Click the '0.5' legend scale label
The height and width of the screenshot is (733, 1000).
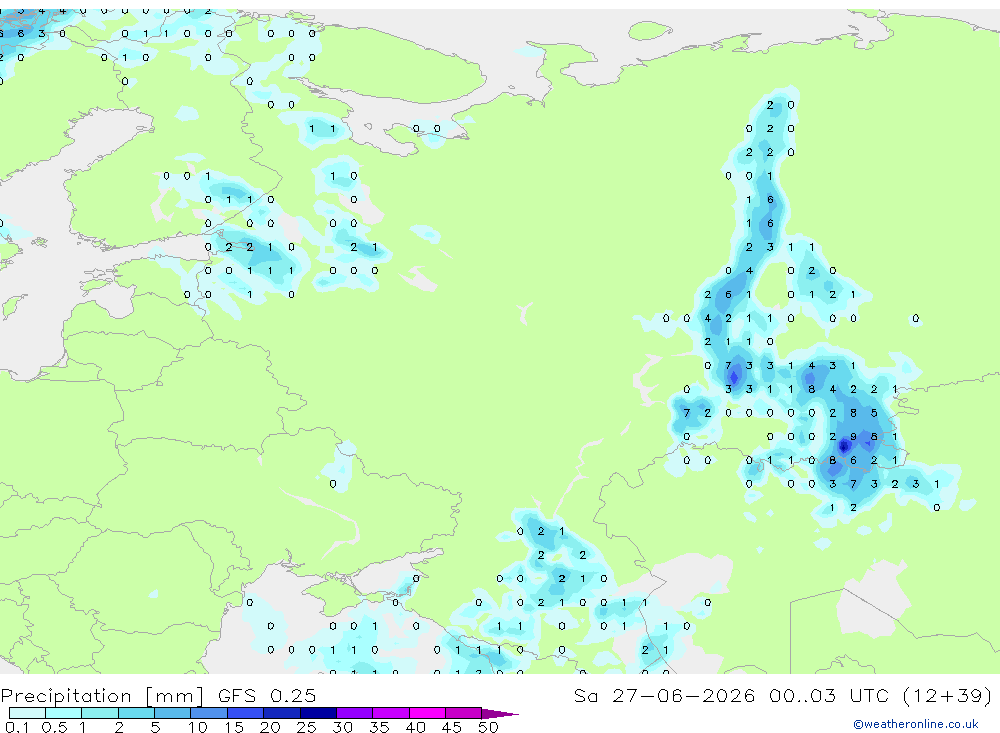(x=54, y=727)
